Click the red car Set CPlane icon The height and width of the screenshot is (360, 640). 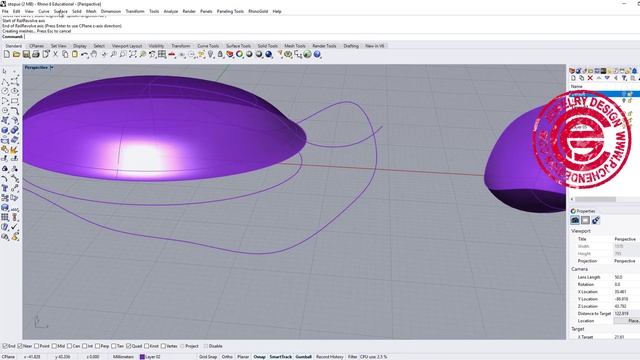pyautogui.click(x=172, y=54)
